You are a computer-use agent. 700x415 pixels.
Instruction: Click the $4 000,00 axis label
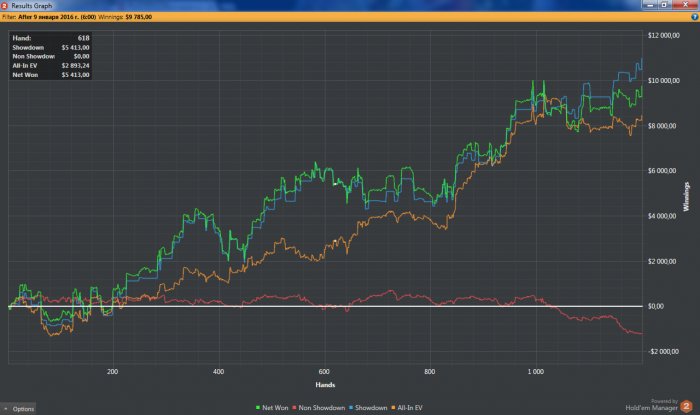[x=662, y=216]
